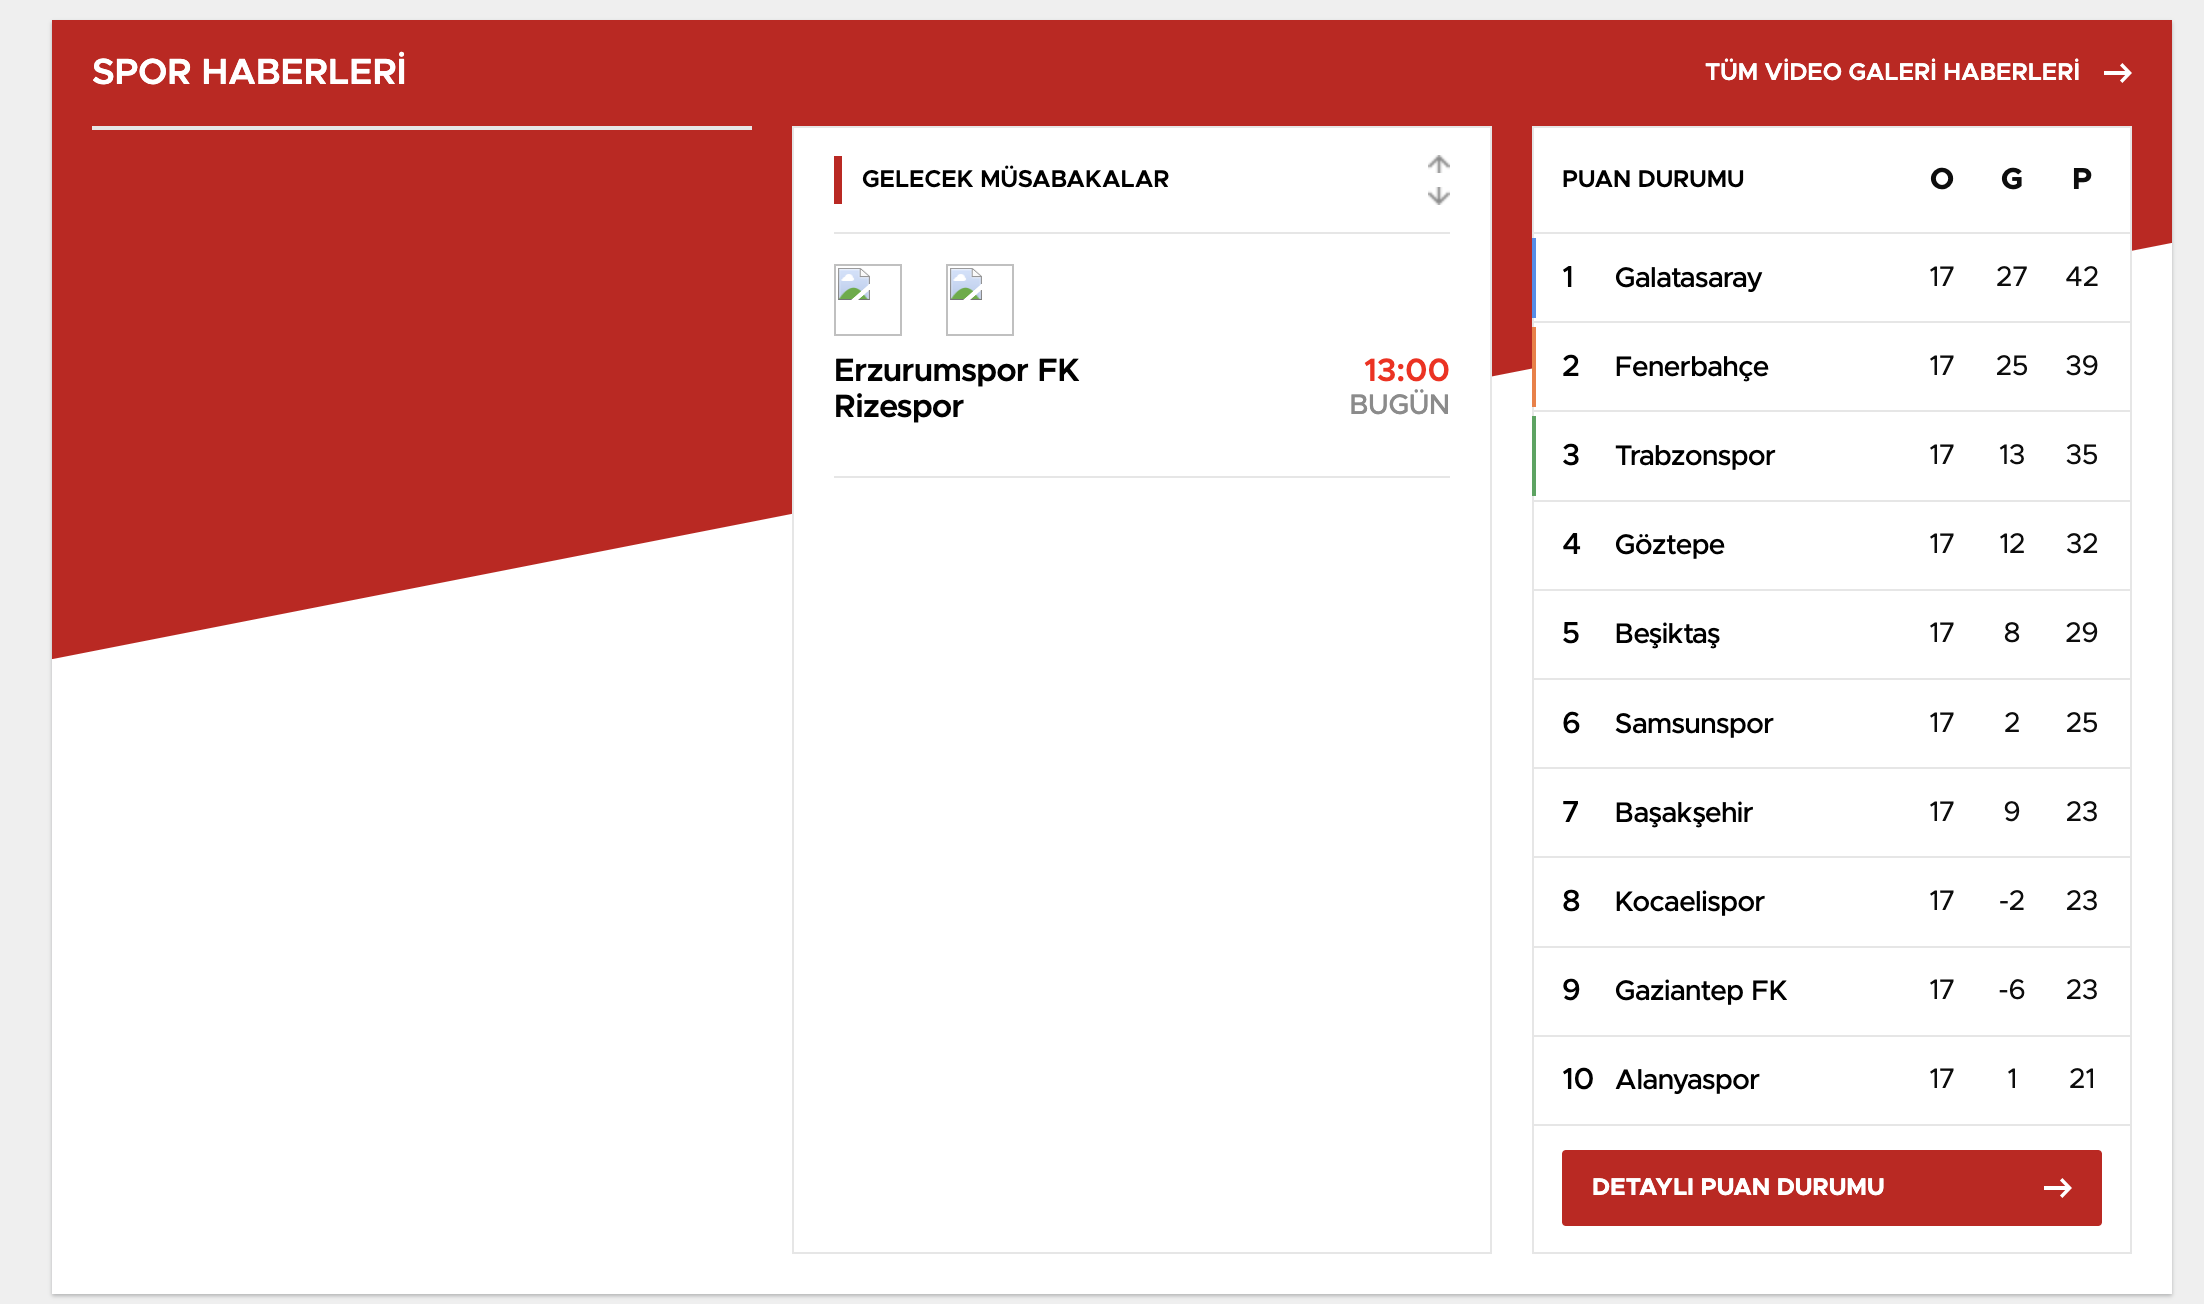Click Galatasaray's 42 points value
Viewport: 2204px width, 1304px height.
(x=2081, y=276)
